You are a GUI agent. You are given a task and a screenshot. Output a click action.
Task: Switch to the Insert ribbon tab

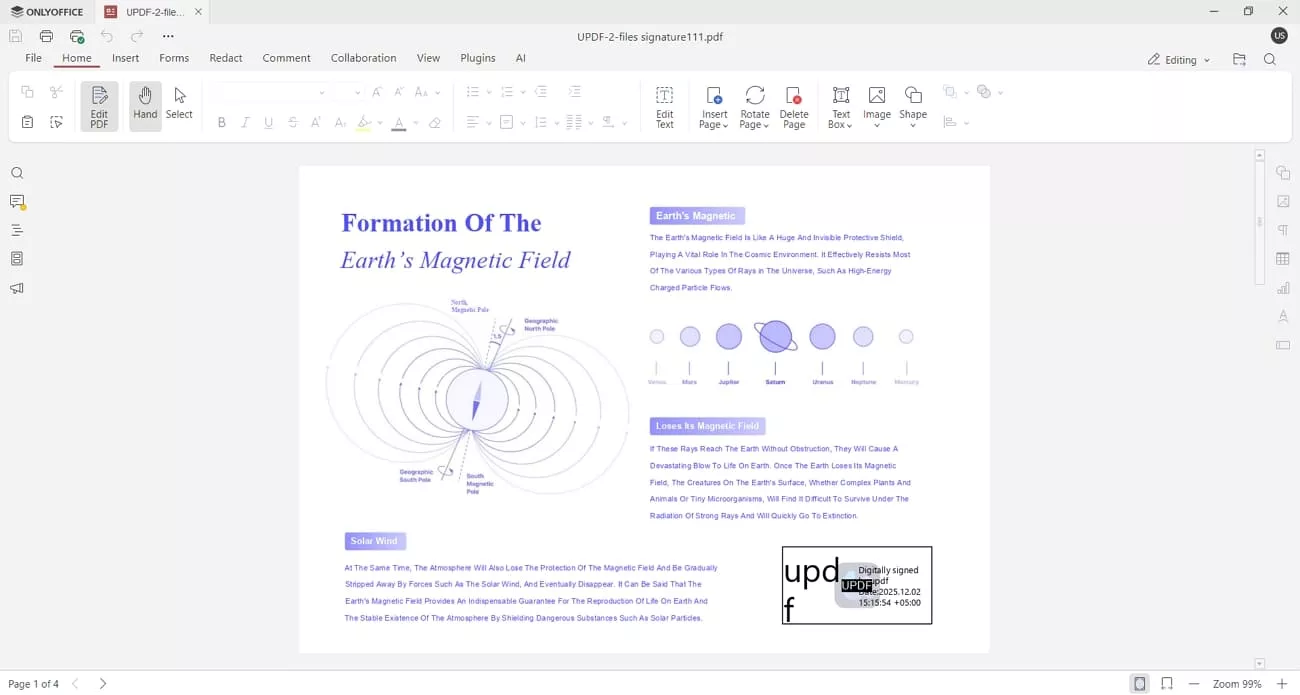point(125,58)
